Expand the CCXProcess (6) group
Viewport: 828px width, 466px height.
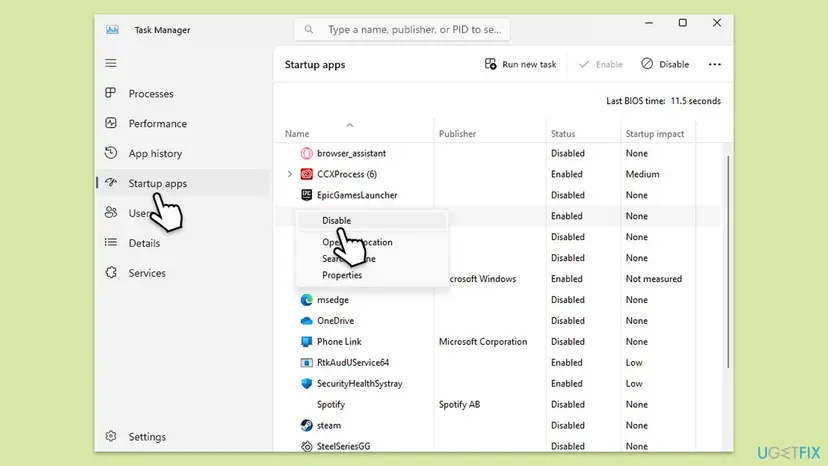tap(289, 174)
